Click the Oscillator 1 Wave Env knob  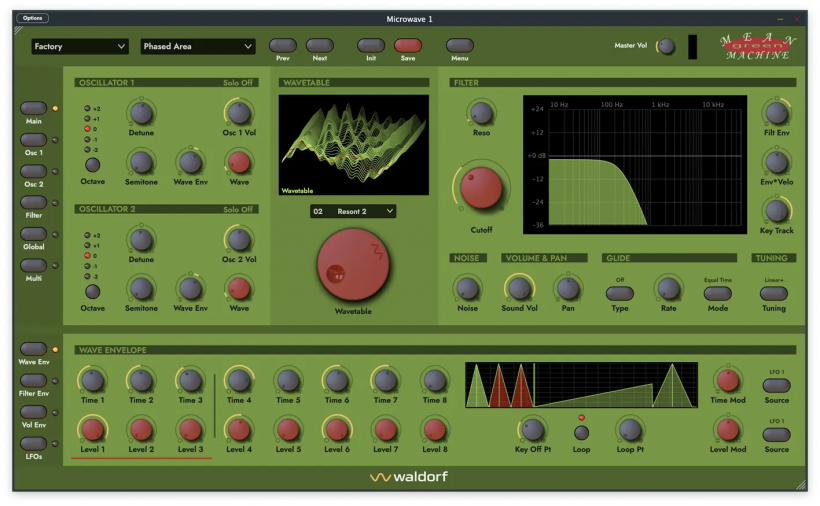click(x=190, y=162)
